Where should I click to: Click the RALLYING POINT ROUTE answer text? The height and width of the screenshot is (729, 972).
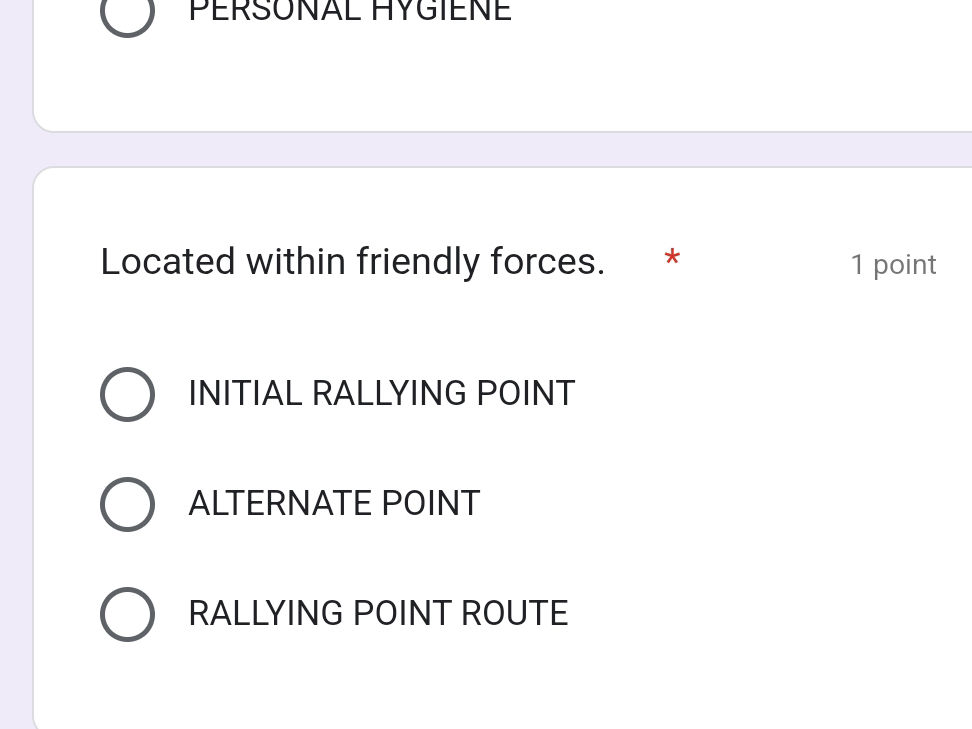(x=378, y=614)
